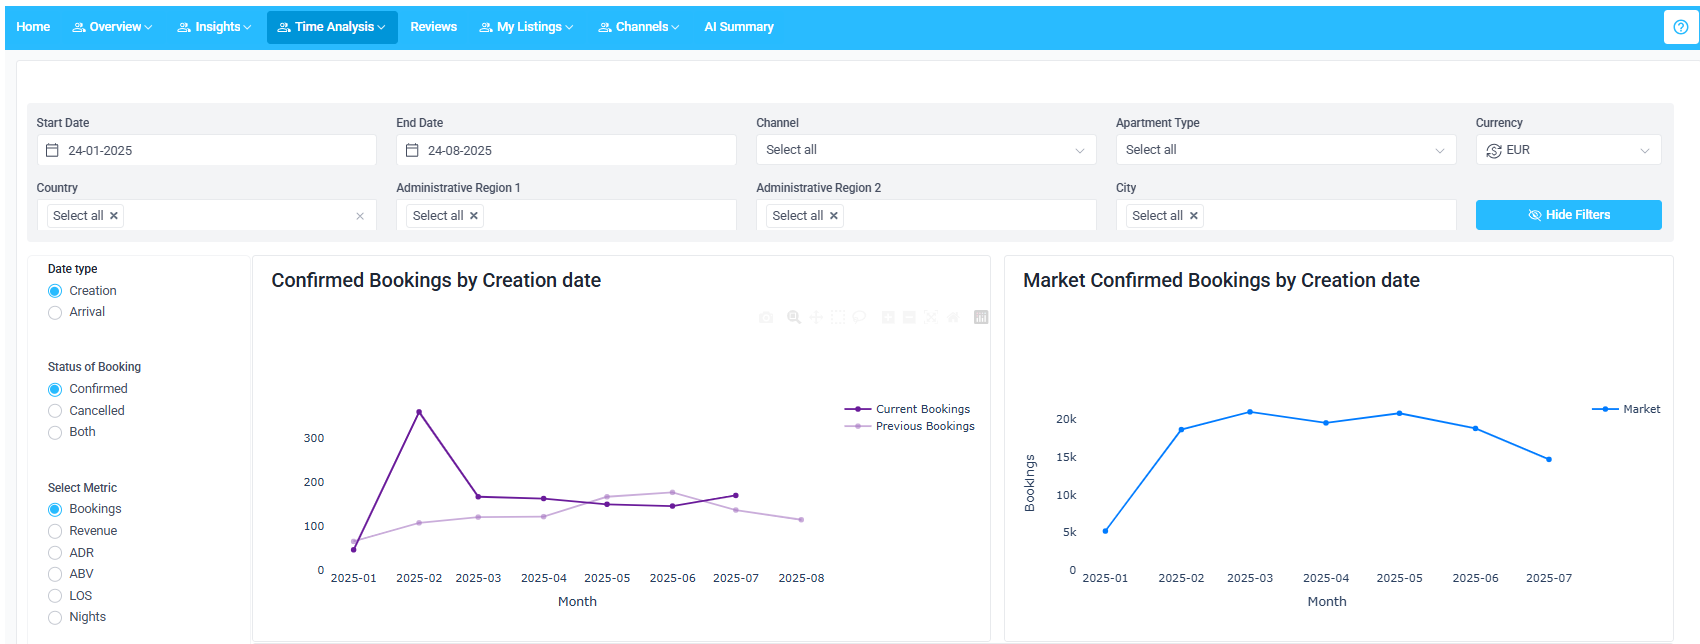Expand the Apartment Type dropdown
The image size is (1700, 644).
1285,150
